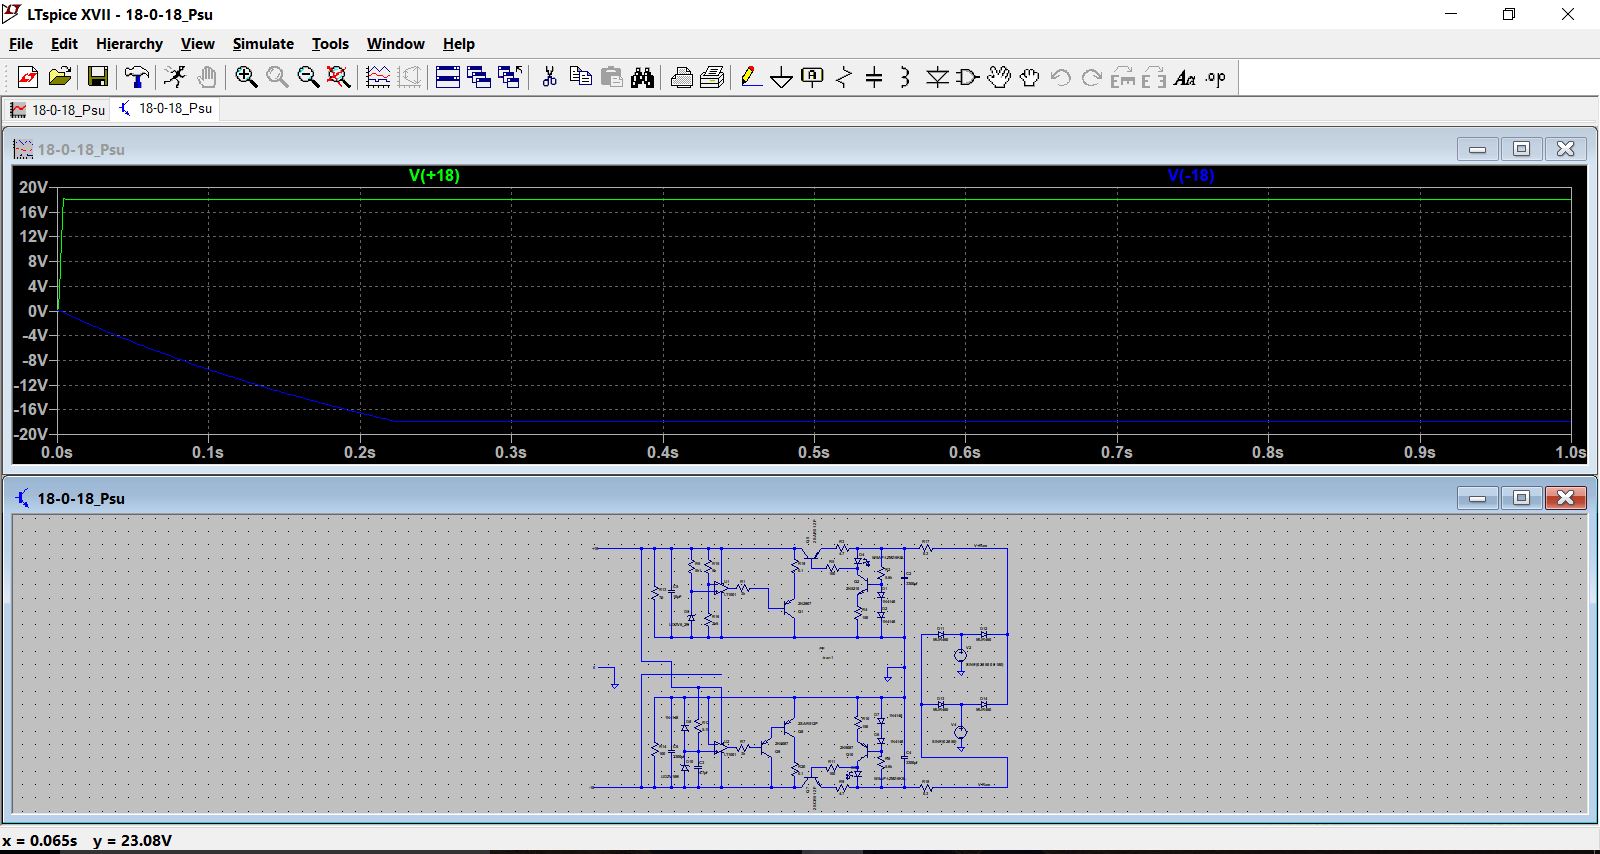Viewport: 1600px width, 854px height.
Task: Click the pan magnifier icon
Action: 277,77
